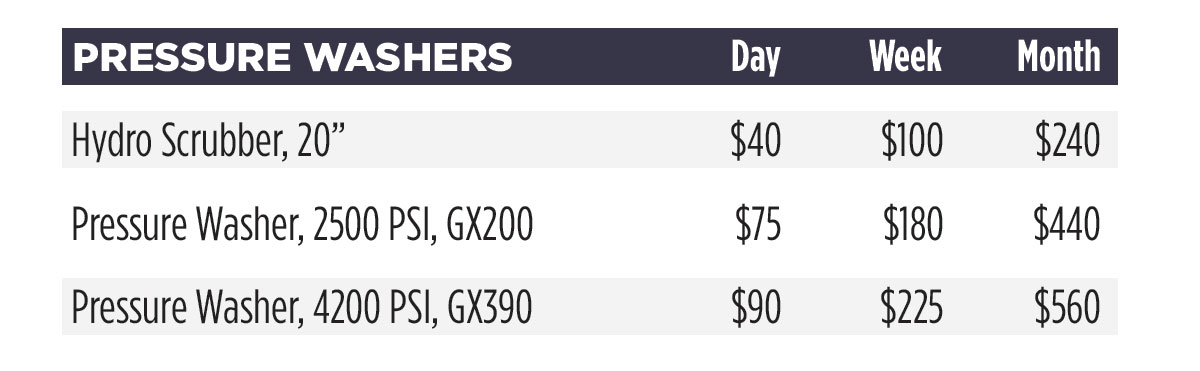Select the Hydro Scrubber table row

tap(590, 140)
